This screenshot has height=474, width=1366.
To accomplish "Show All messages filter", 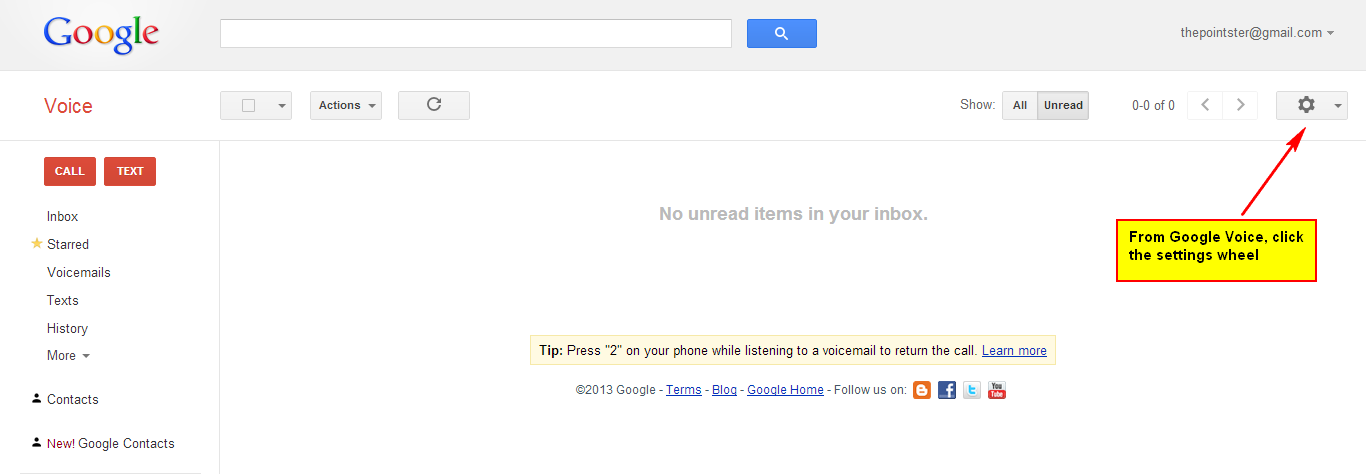I will [x=1020, y=105].
